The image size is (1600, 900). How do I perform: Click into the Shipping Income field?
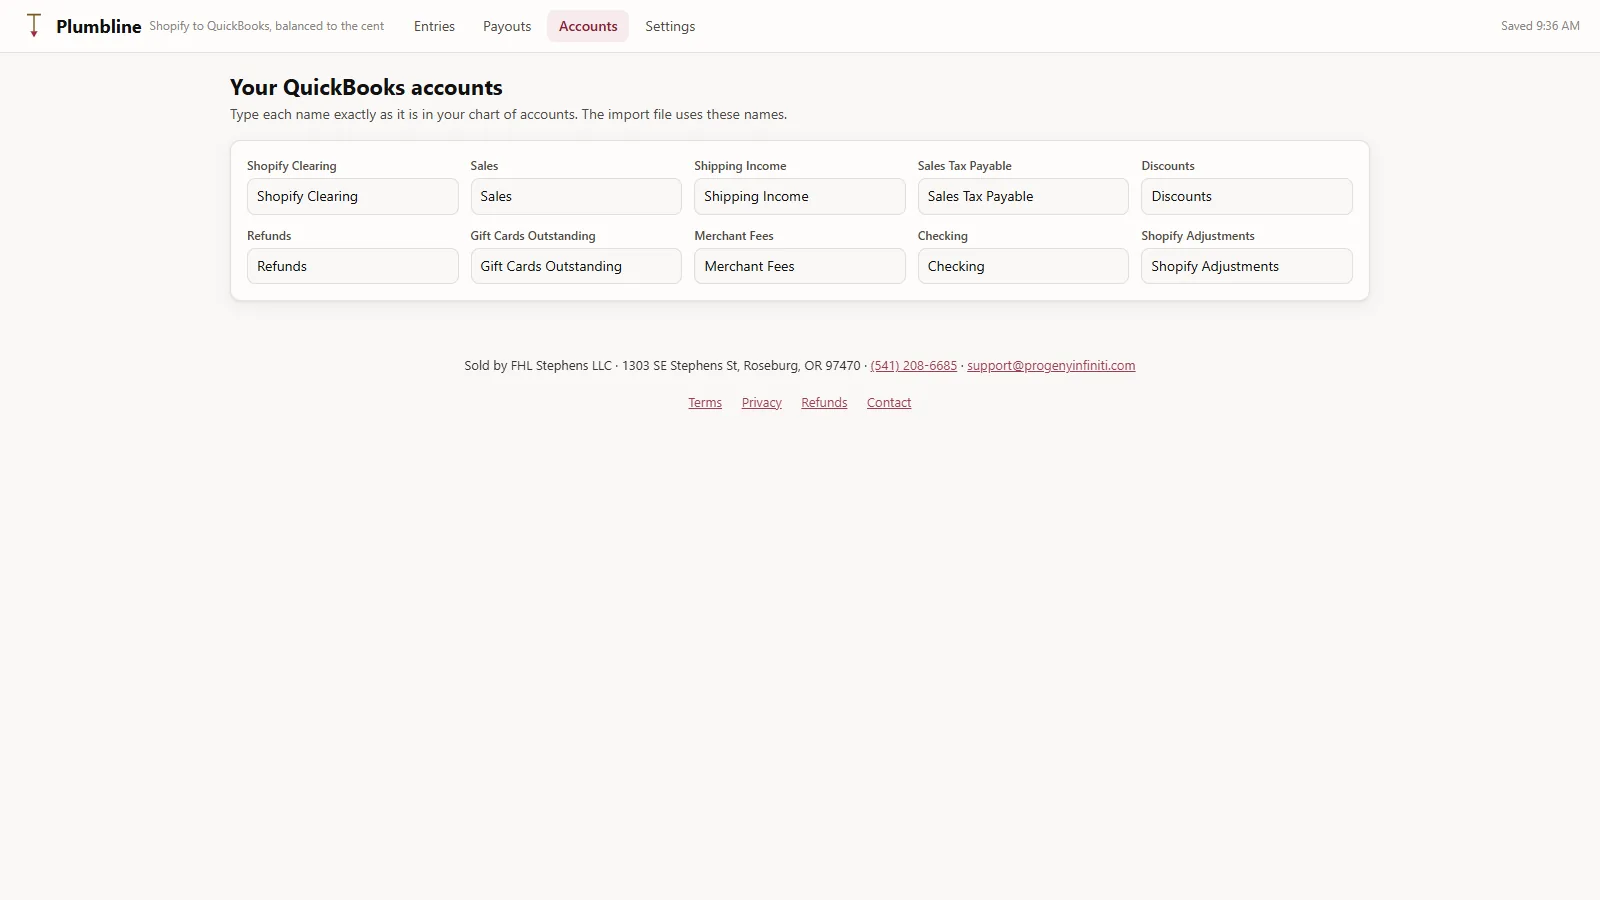799,196
